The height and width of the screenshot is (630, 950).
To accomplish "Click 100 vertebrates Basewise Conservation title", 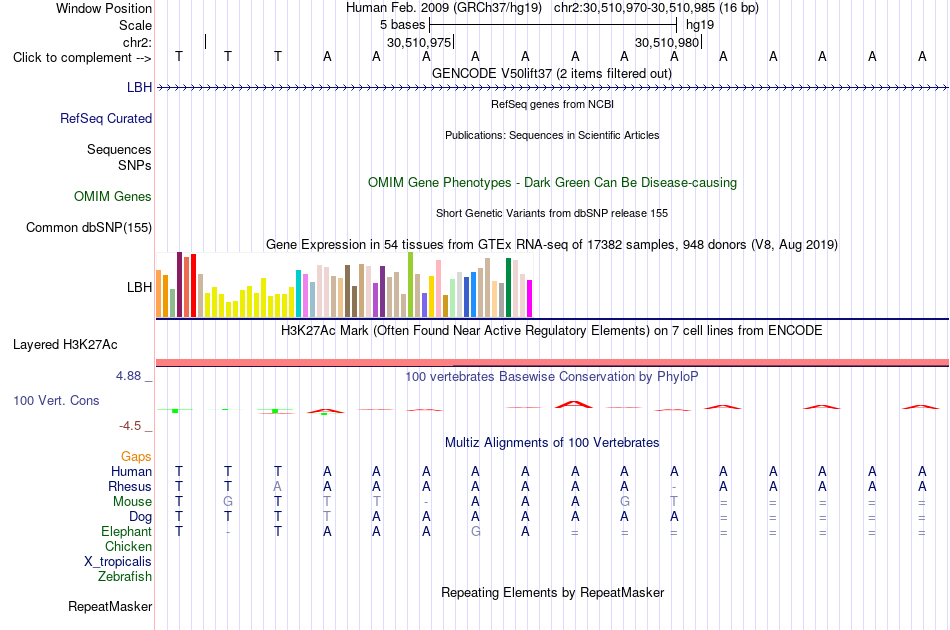I will 552,376.
